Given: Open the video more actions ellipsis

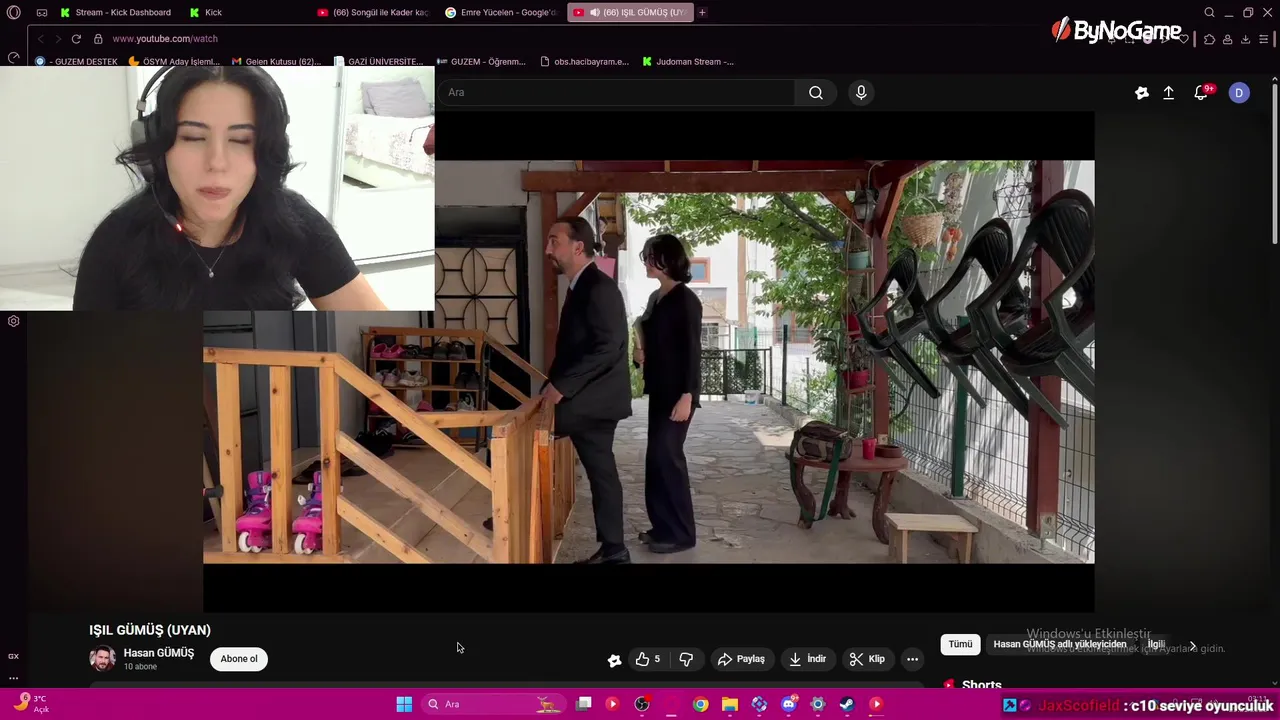Looking at the screenshot, I should (912, 659).
